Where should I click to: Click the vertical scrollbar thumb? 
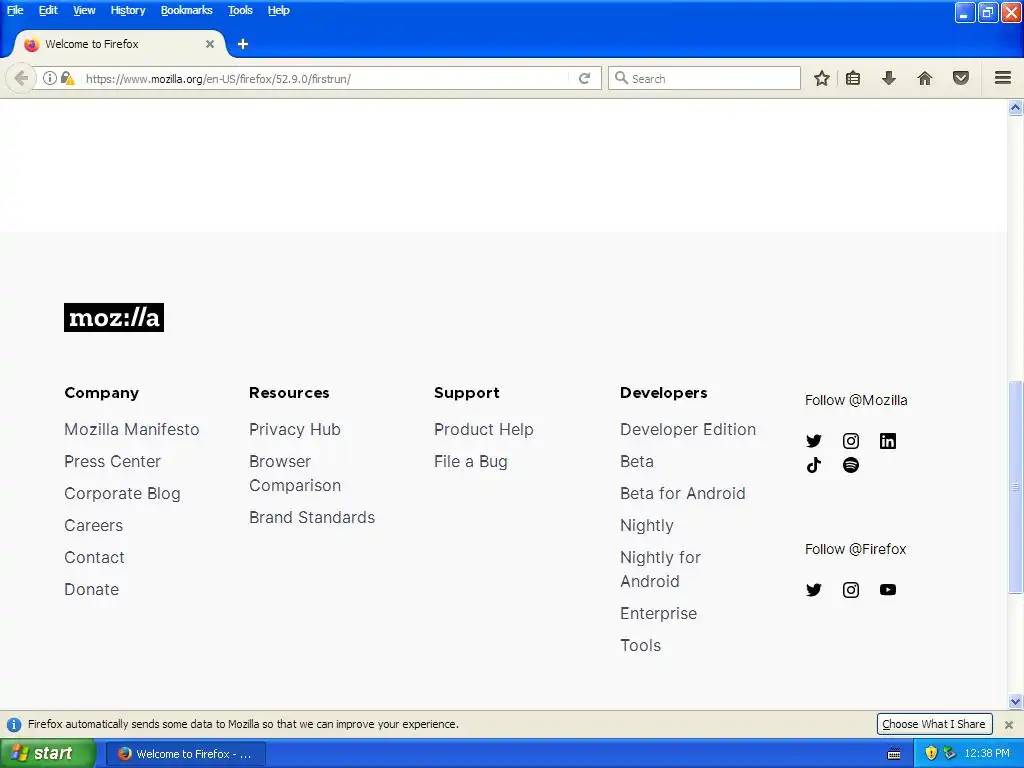pos(1015,487)
